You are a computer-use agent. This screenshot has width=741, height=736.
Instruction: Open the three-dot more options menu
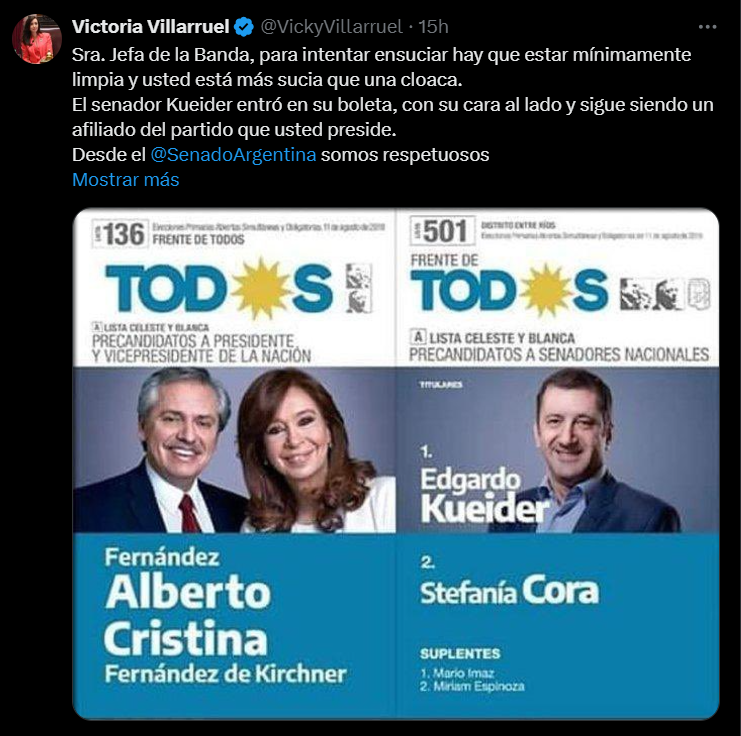click(x=707, y=27)
